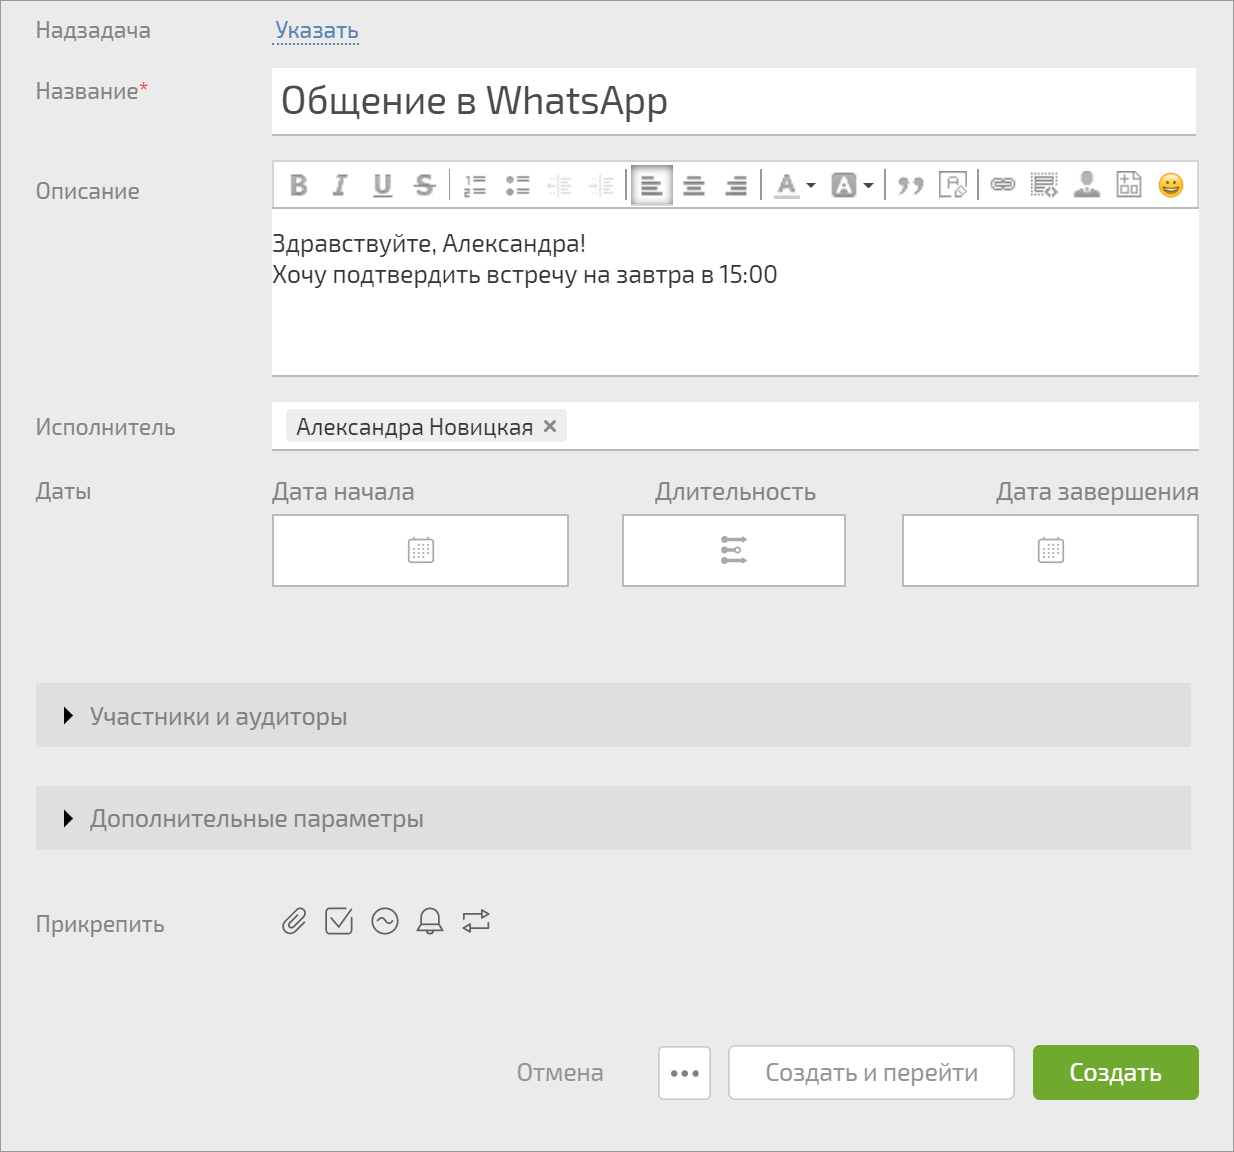Open the Длительность duration slider field
Image resolution: width=1234 pixels, height=1152 pixels.
(733, 550)
